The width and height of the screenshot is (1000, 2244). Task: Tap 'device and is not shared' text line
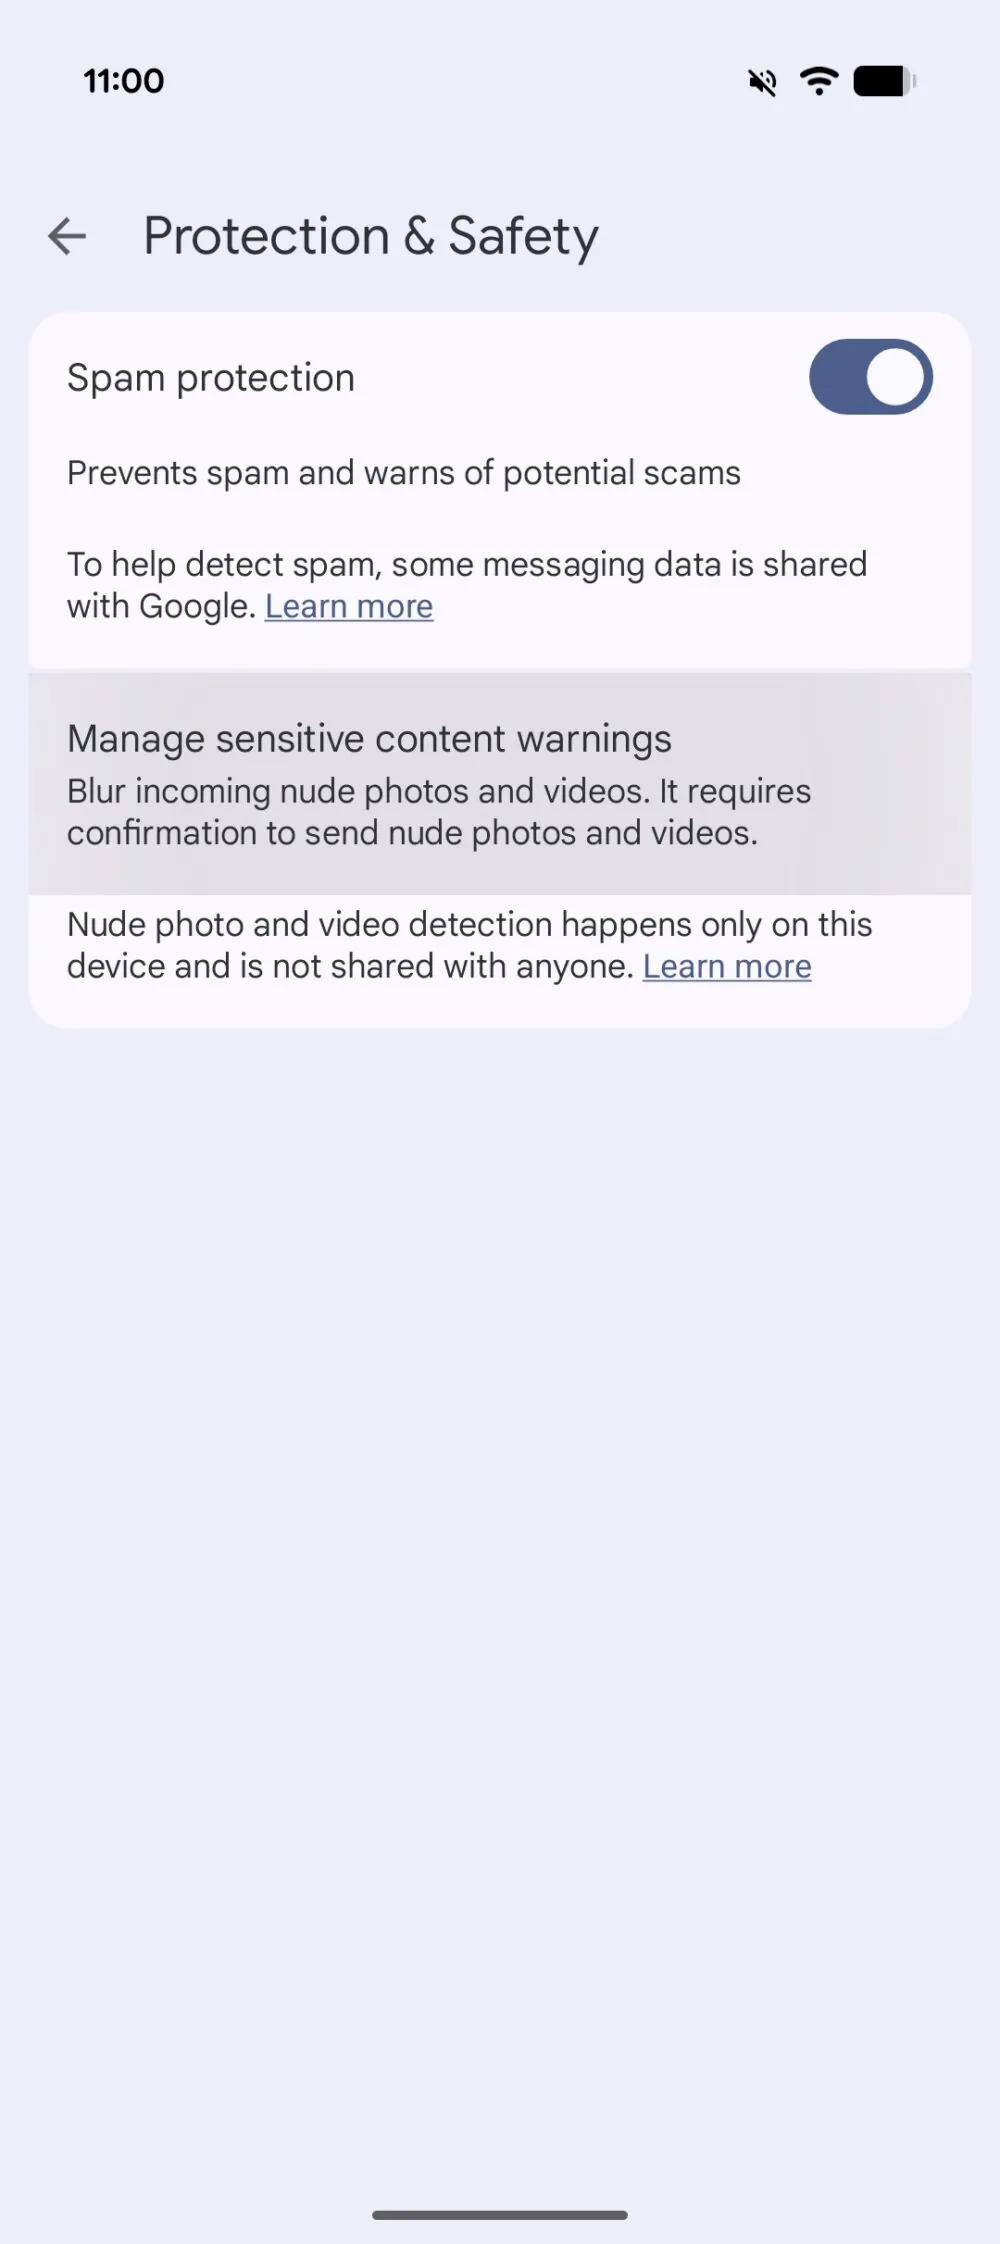351,966
